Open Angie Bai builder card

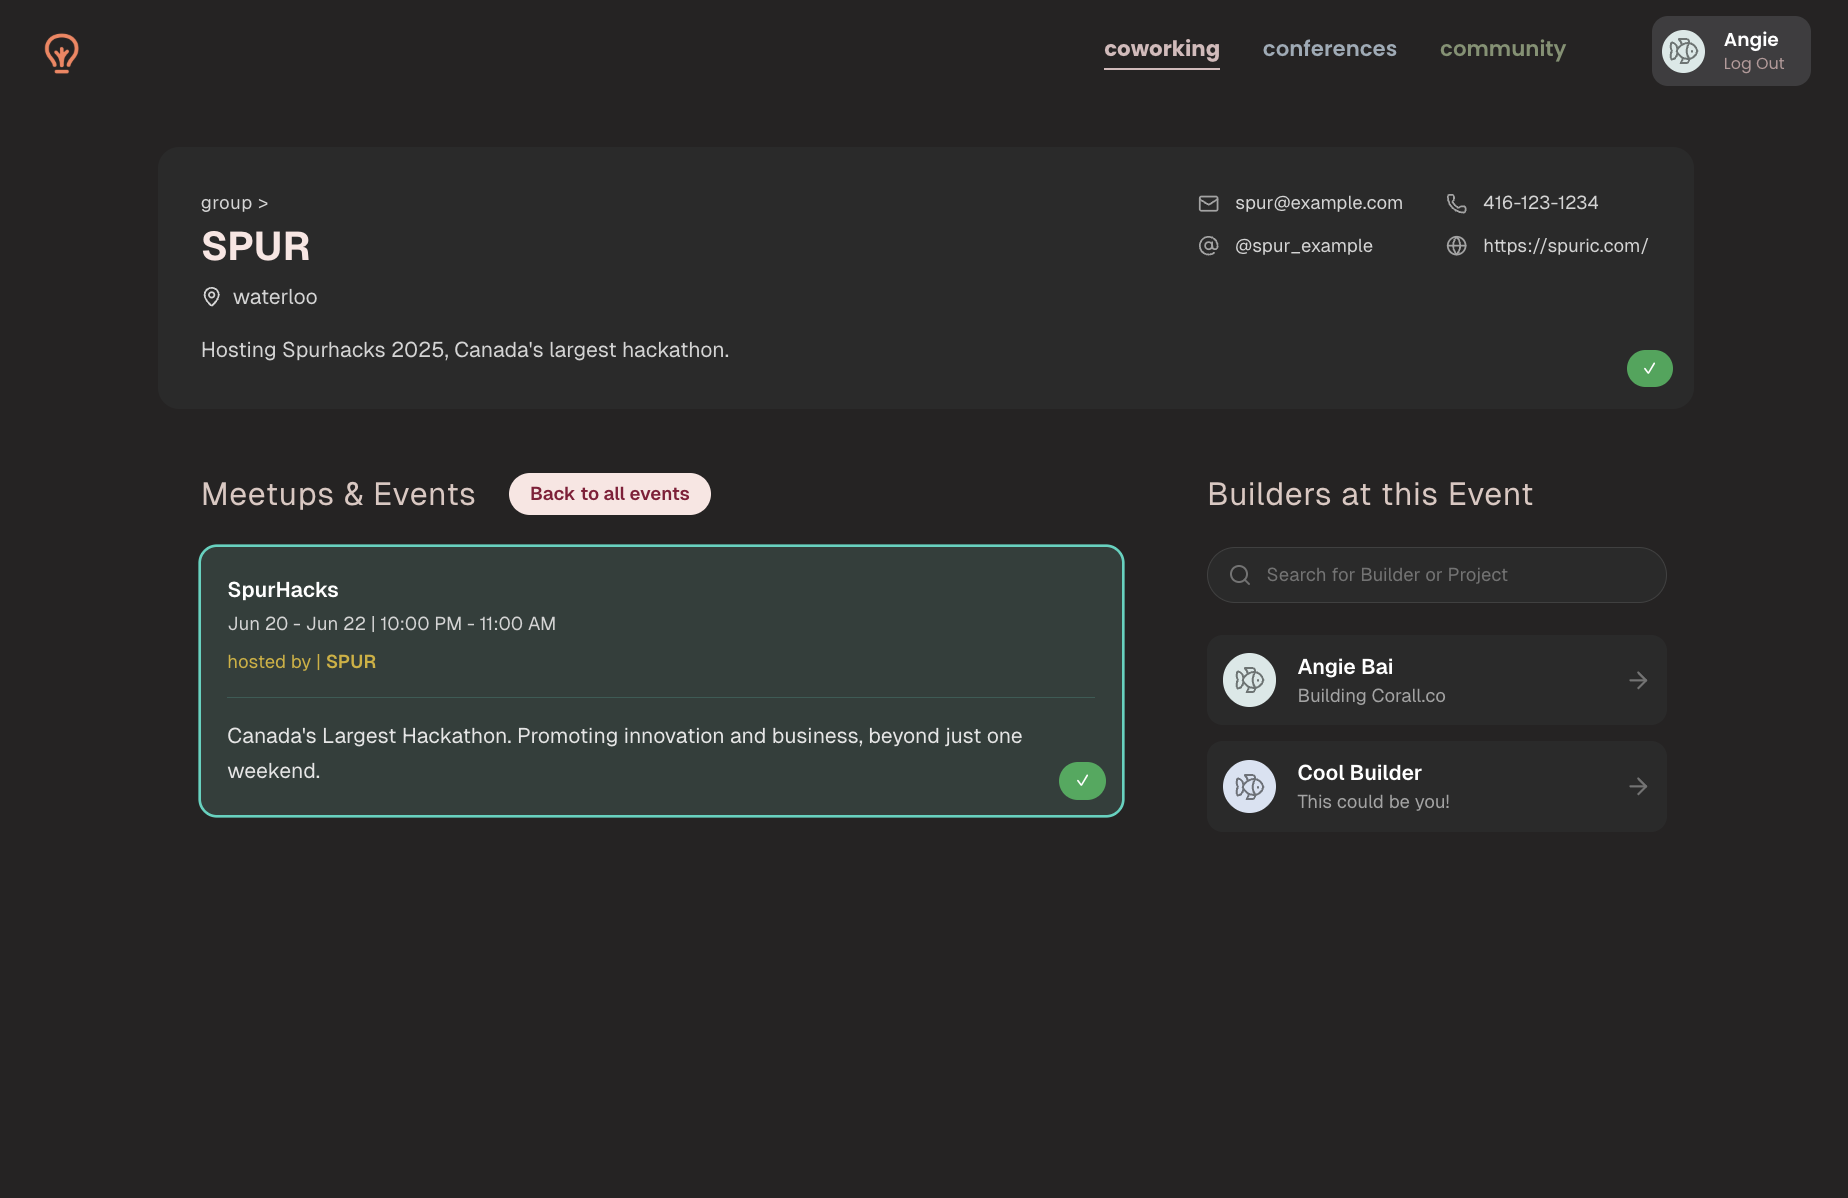coord(1436,680)
